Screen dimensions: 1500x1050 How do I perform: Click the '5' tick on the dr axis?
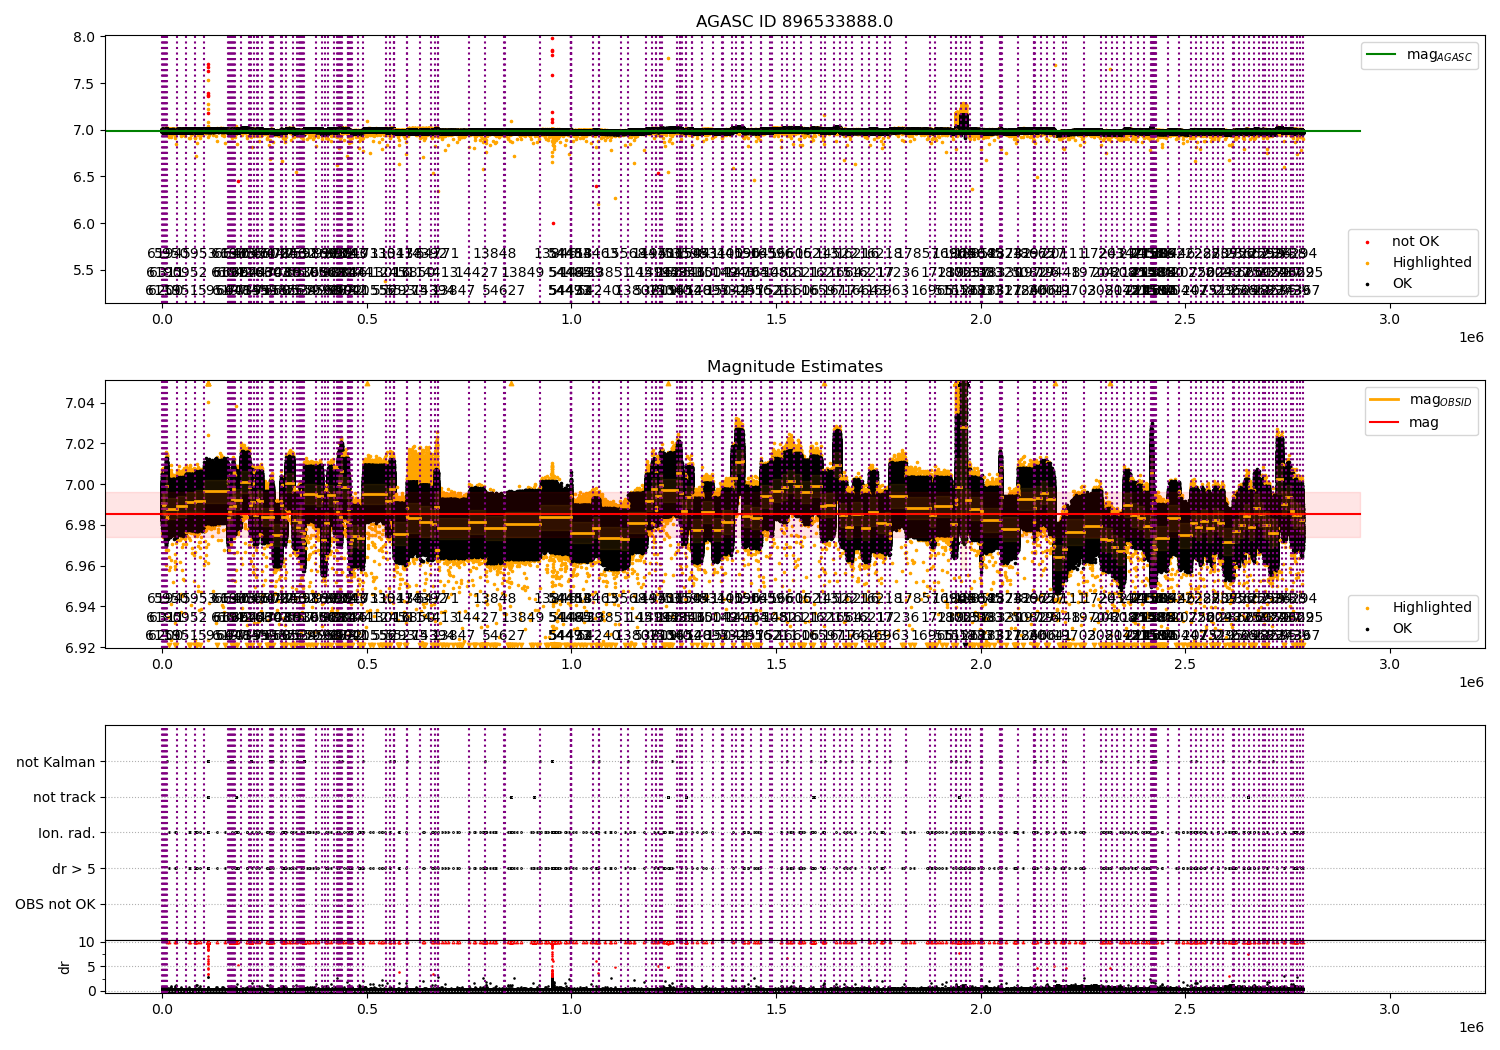click(x=91, y=966)
